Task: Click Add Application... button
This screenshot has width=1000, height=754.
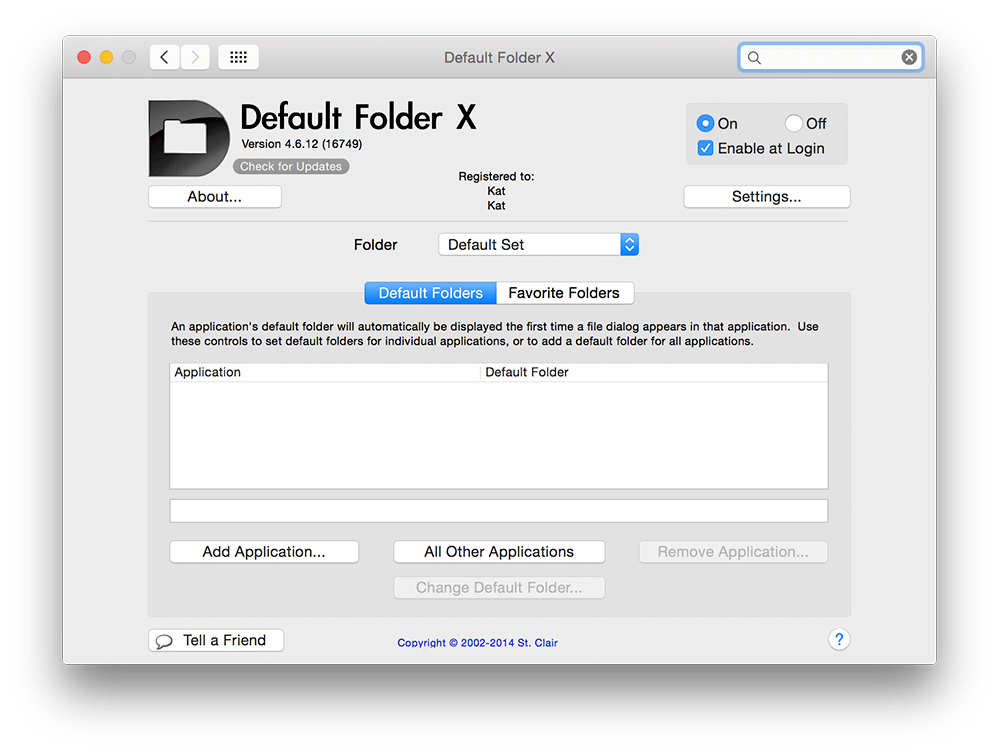Action: (264, 552)
